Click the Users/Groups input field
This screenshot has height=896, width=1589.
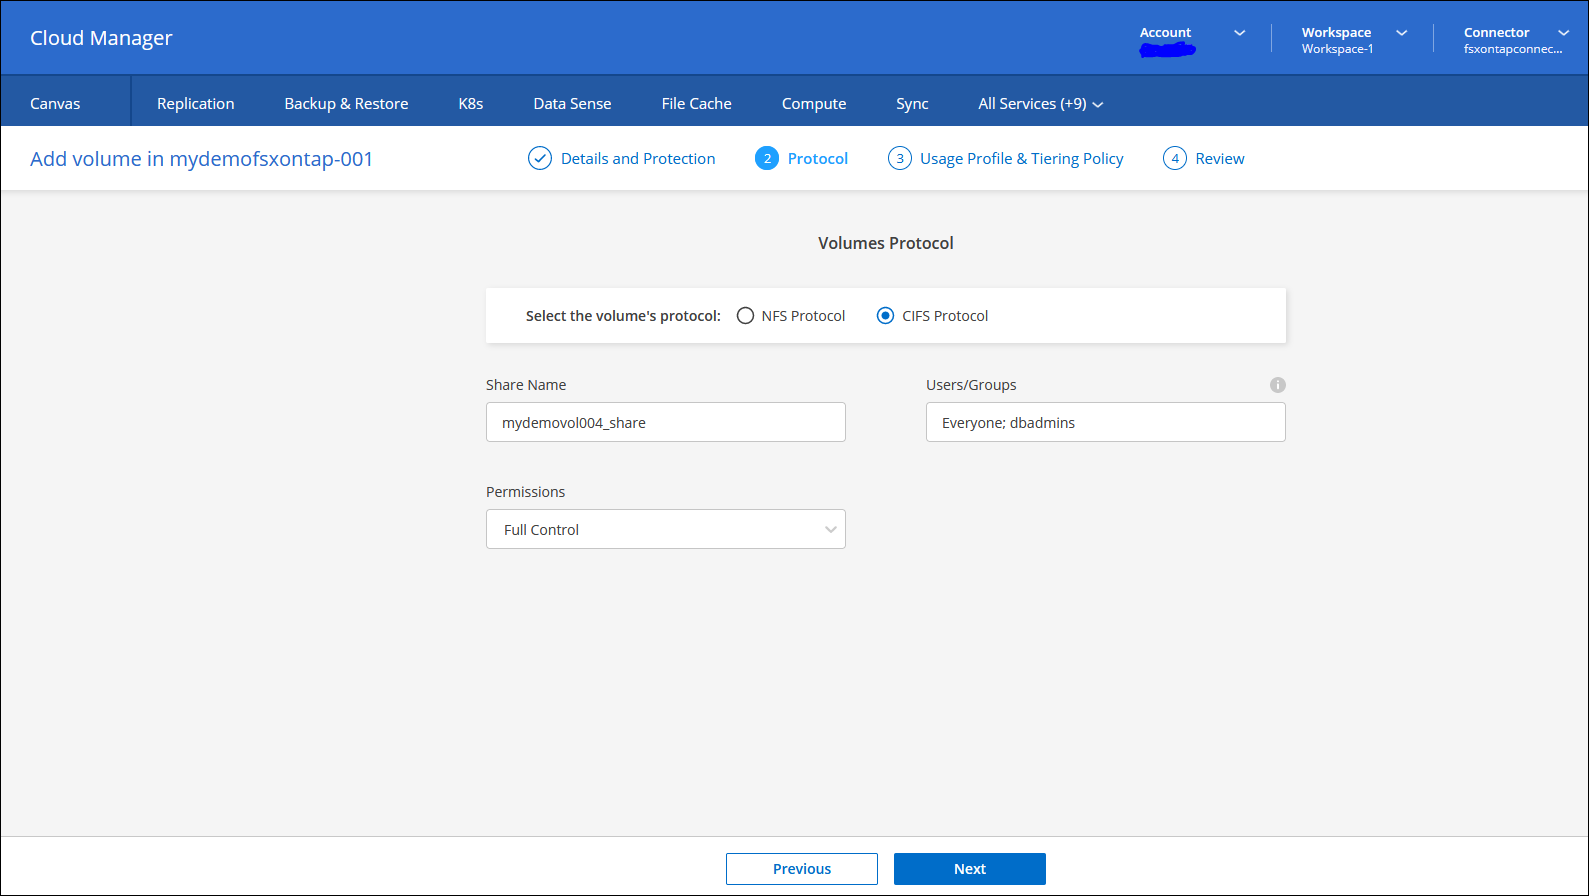pyautogui.click(x=1106, y=422)
